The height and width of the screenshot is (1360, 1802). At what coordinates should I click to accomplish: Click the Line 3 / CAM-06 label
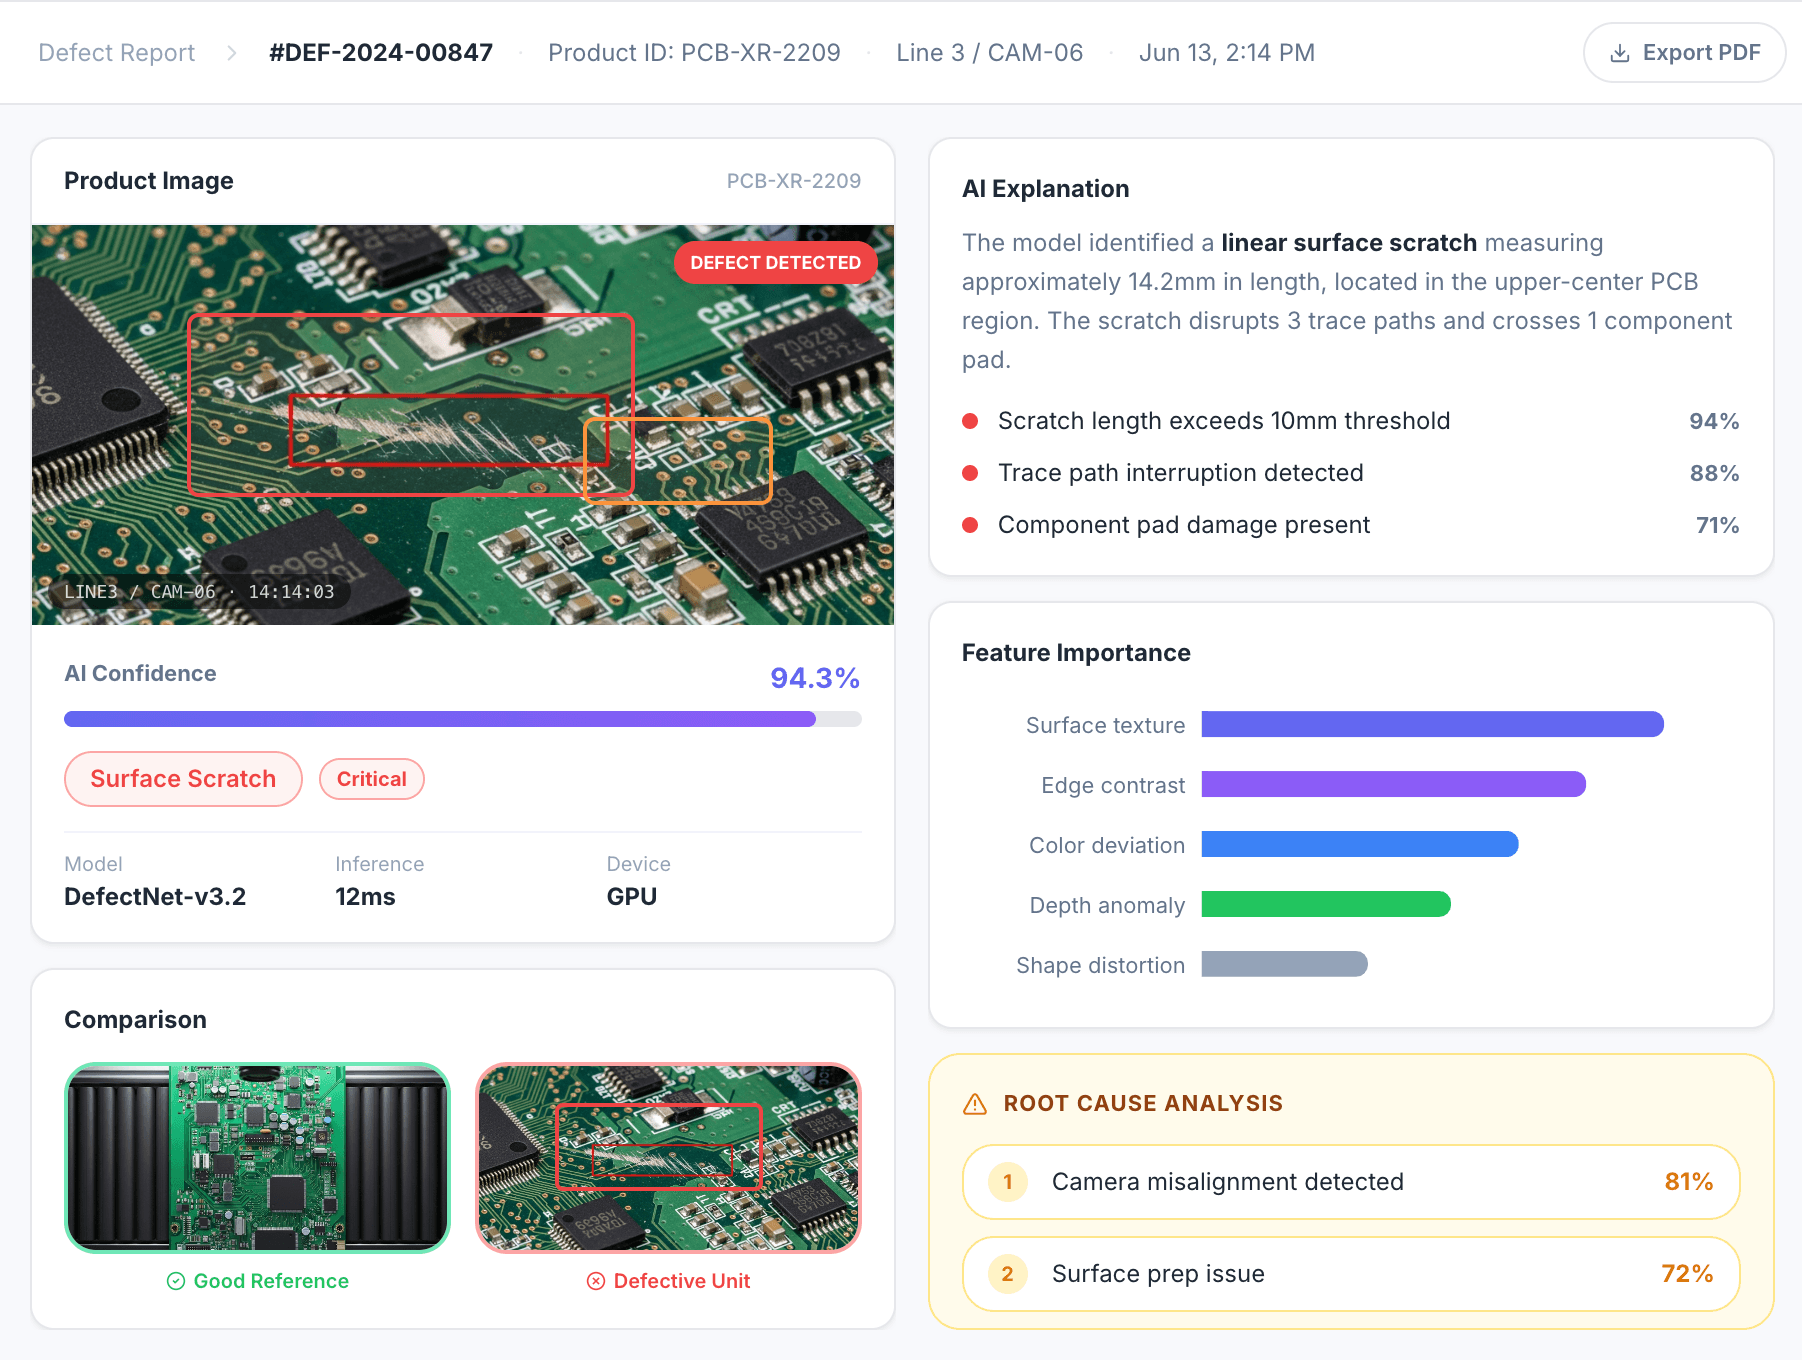pyautogui.click(x=990, y=53)
